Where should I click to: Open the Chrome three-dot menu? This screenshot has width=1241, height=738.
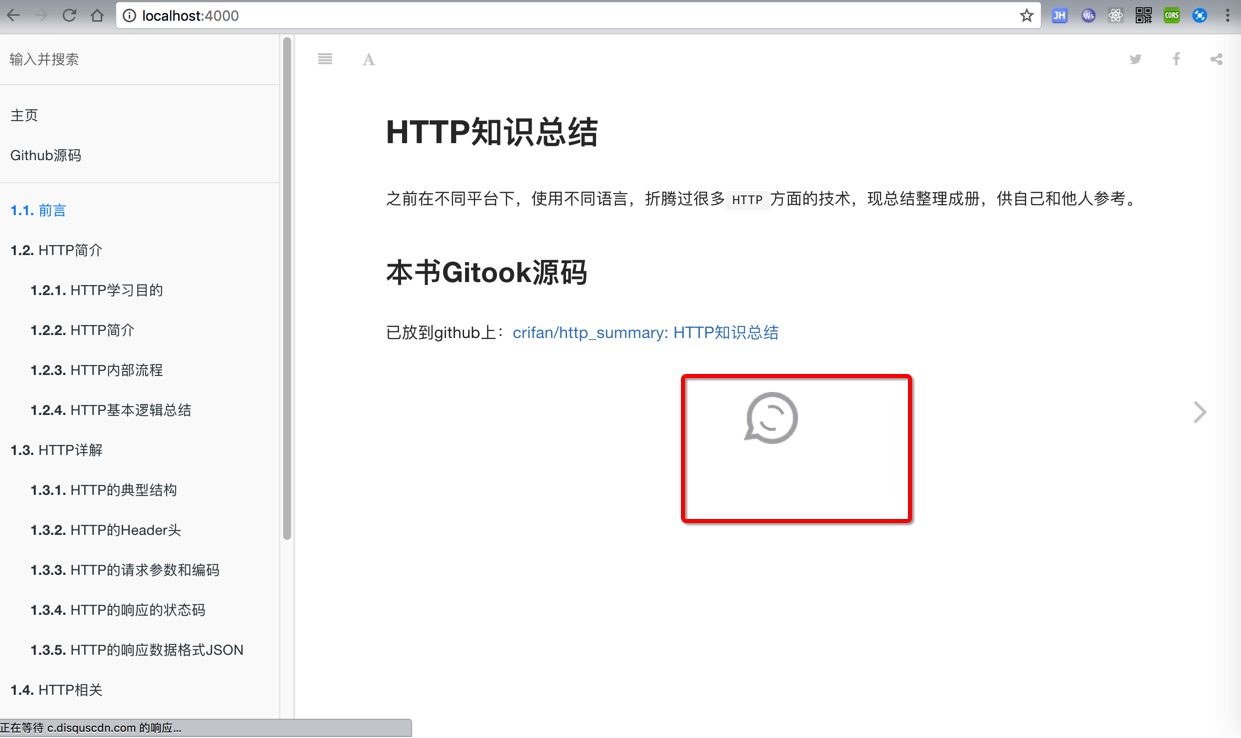click(x=1227, y=15)
